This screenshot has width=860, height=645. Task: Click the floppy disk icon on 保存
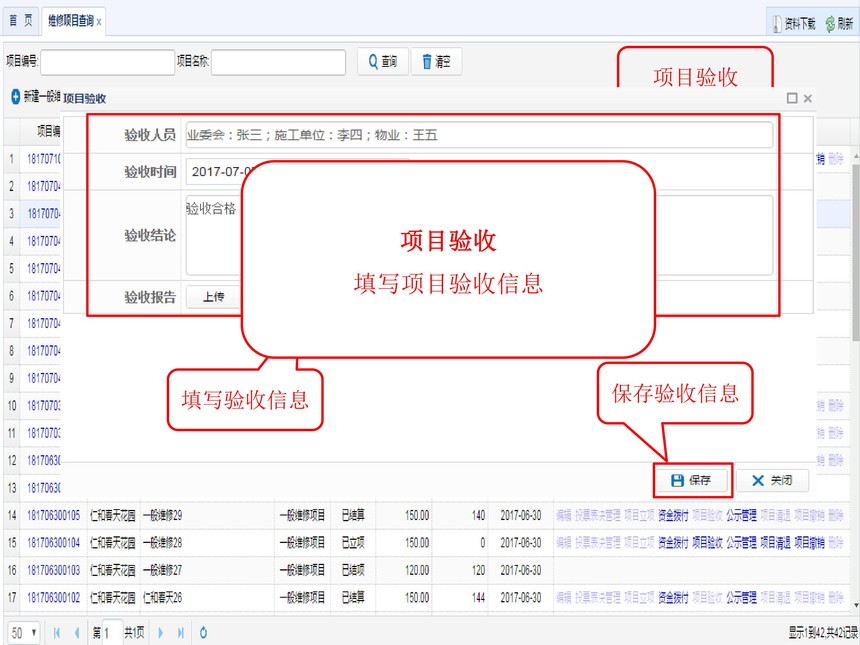click(x=677, y=480)
